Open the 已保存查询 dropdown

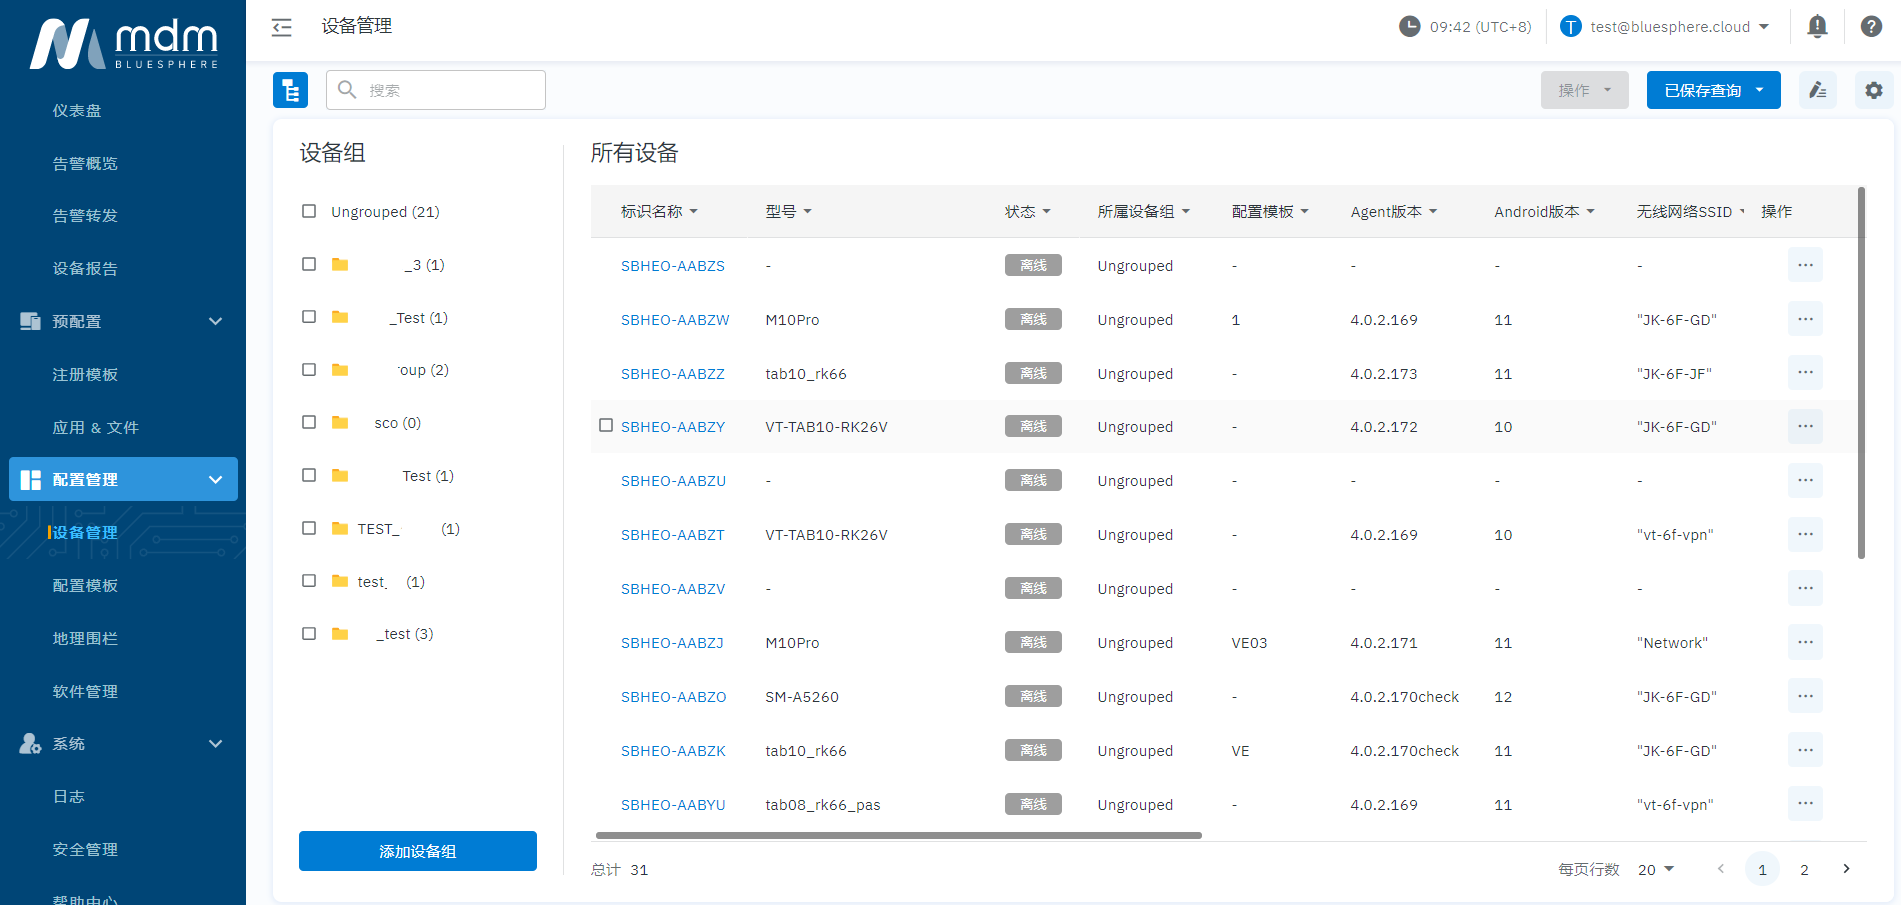click(1712, 90)
